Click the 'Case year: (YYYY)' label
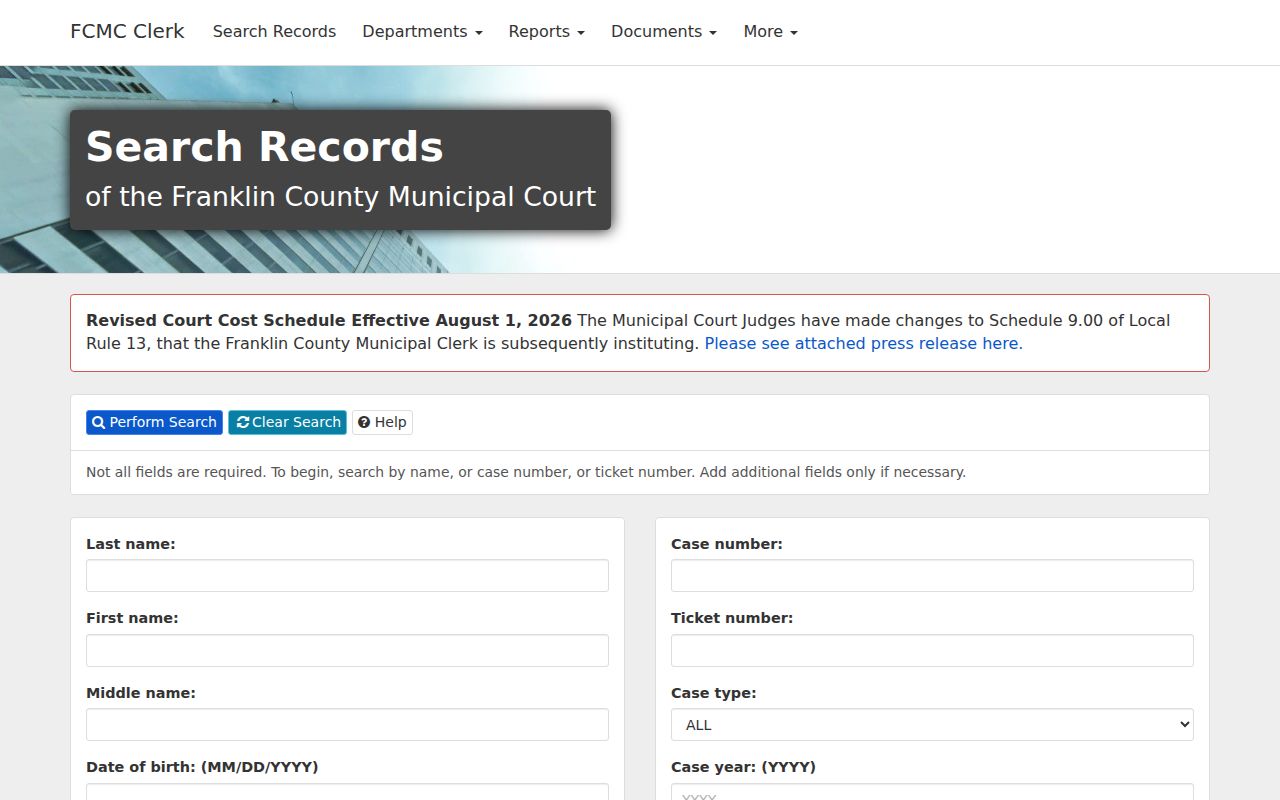Screen dimensions: 1280x800 (x=743, y=767)
